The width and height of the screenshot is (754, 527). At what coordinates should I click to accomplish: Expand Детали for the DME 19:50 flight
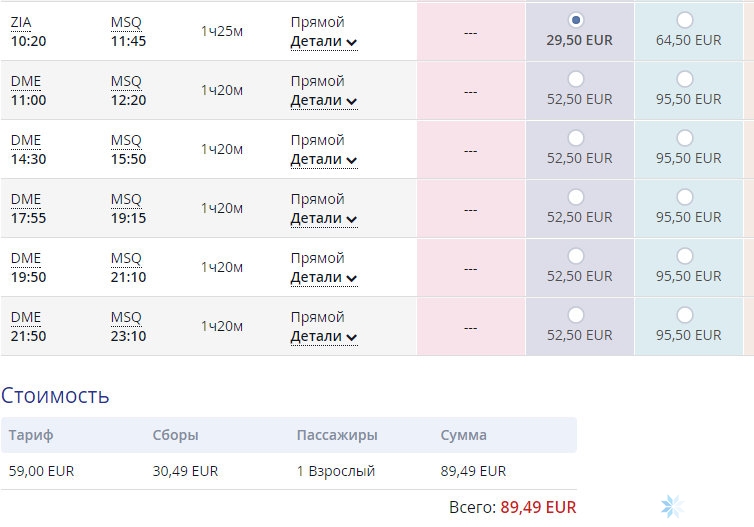[x=324, y=278]
